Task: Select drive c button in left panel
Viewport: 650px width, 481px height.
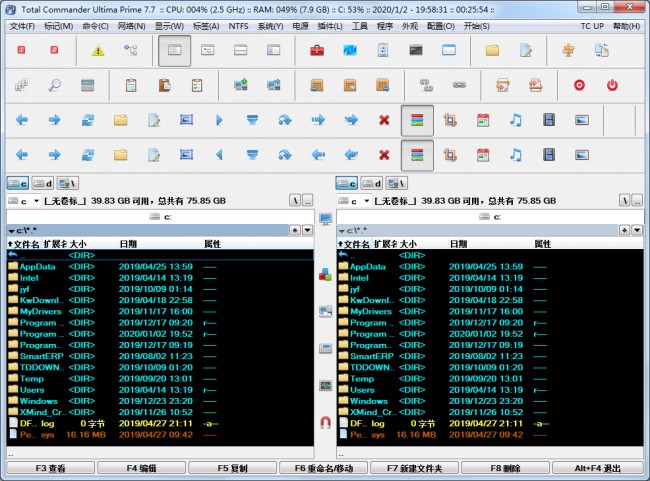Action: [x=17, y=183]
